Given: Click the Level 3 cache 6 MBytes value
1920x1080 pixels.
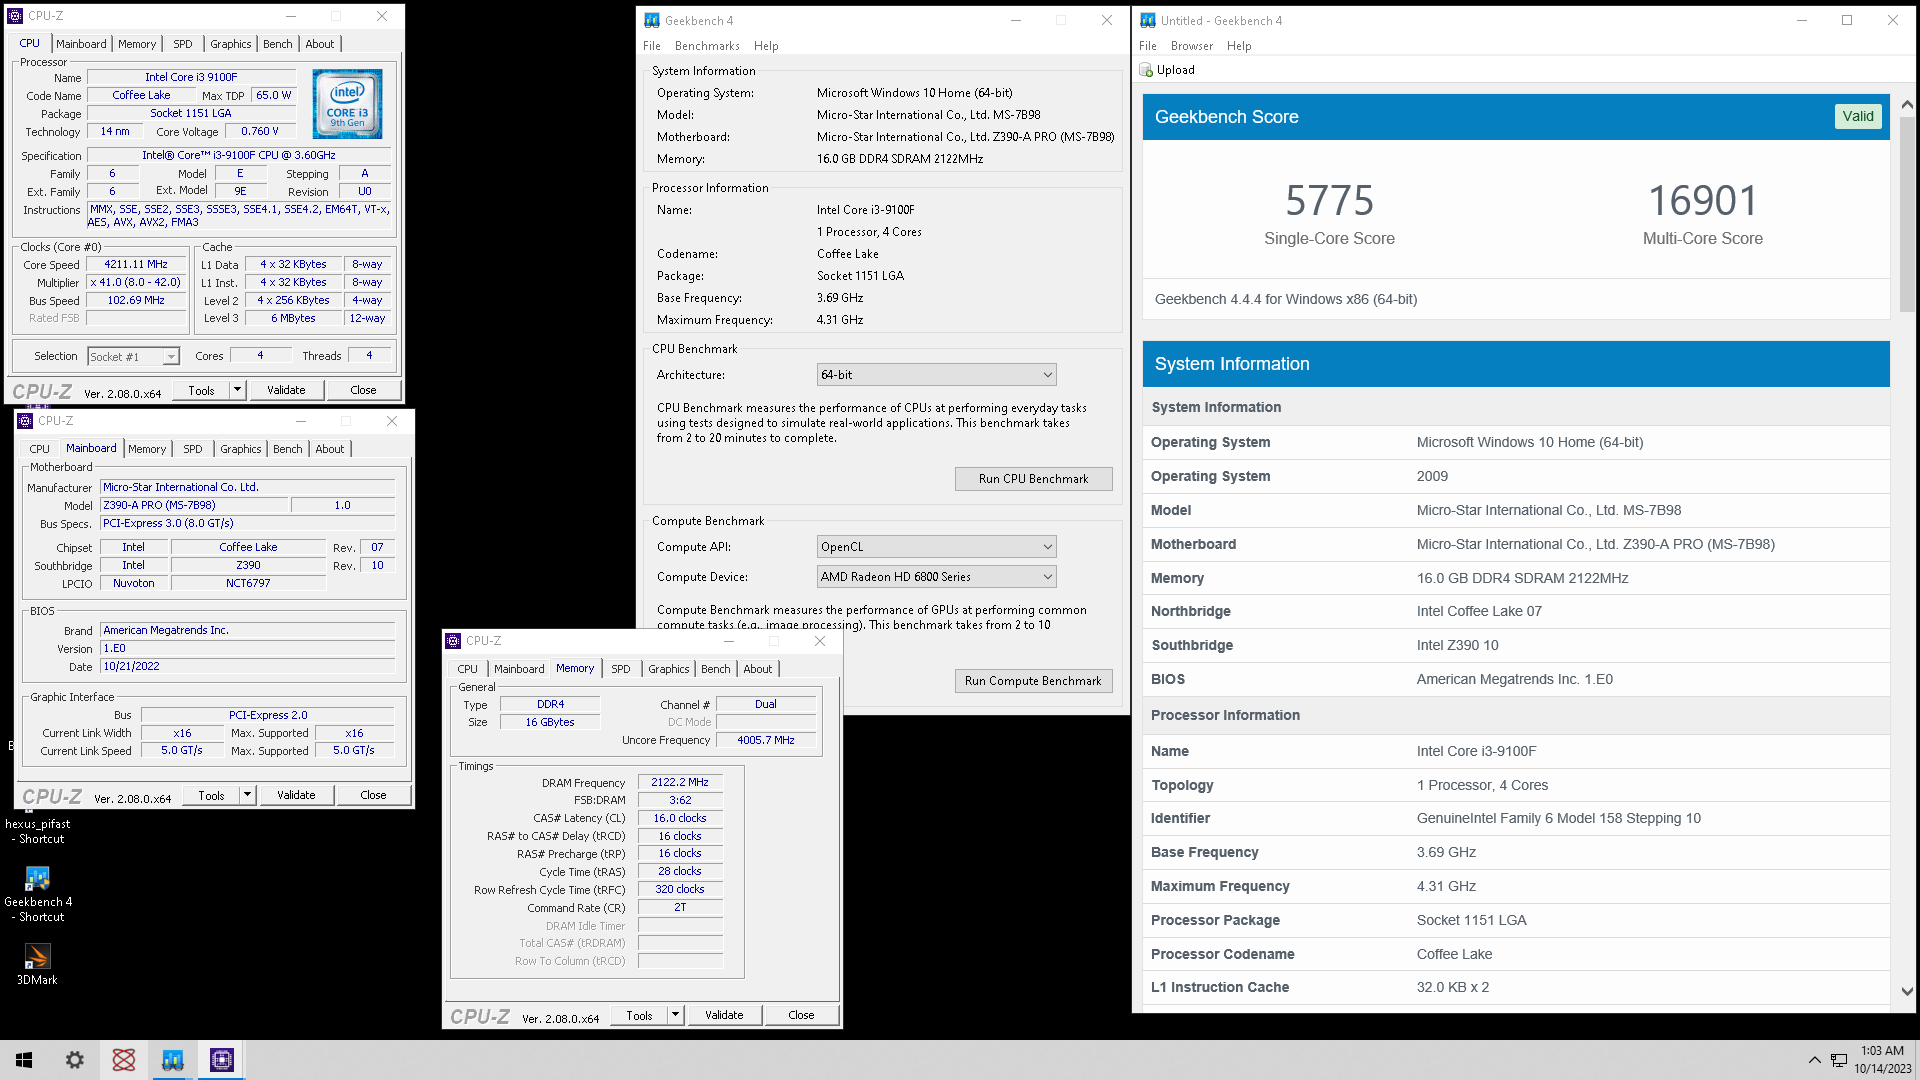Looking at the screenshot, I should tap(293, 319).
